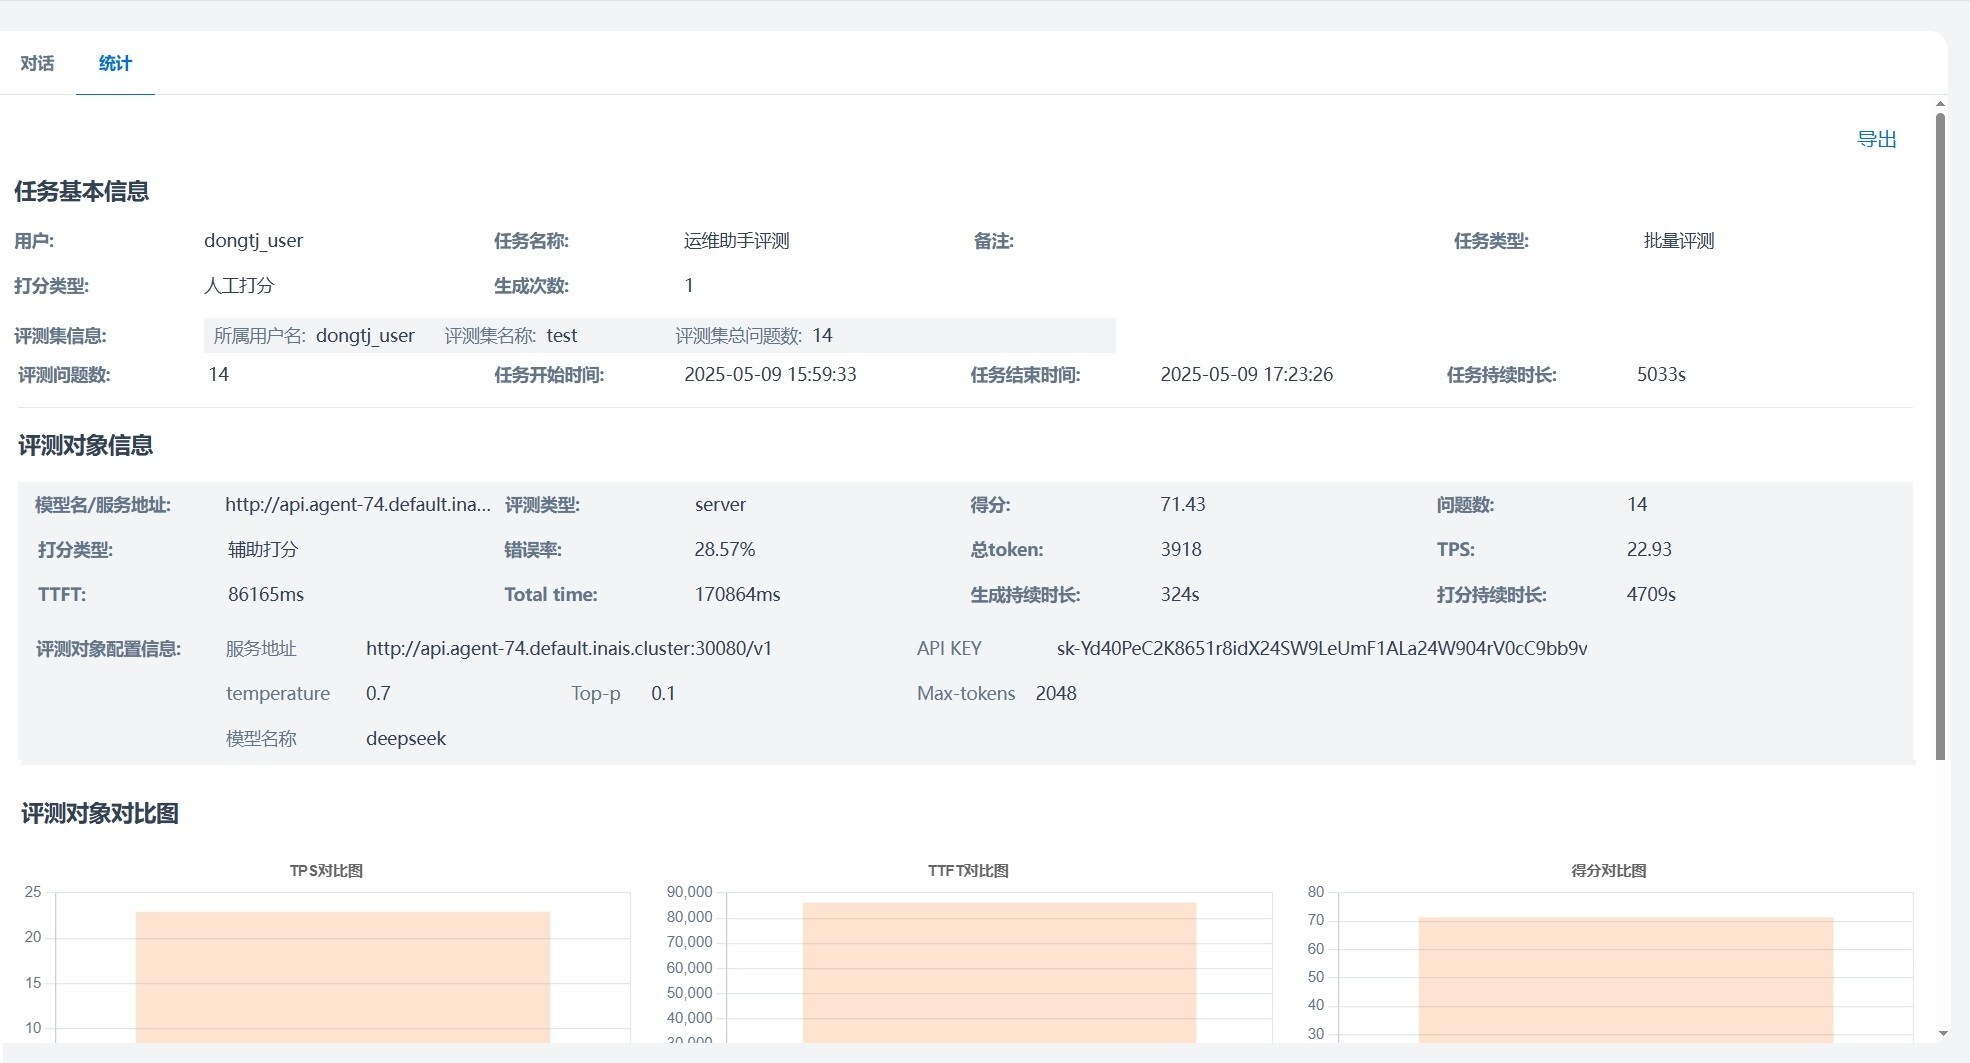1970x1063 pixels.
Task: Click the TTFT对比图 chart title
Action: [x=967, y=871]
